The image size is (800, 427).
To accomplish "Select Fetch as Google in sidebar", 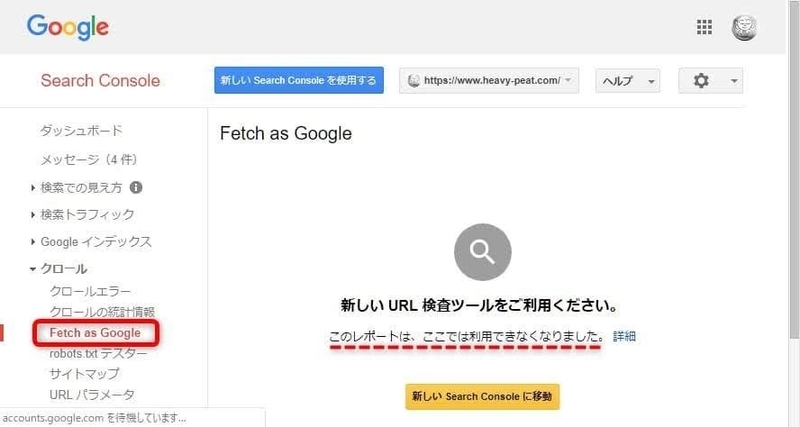I will (95, 333).
